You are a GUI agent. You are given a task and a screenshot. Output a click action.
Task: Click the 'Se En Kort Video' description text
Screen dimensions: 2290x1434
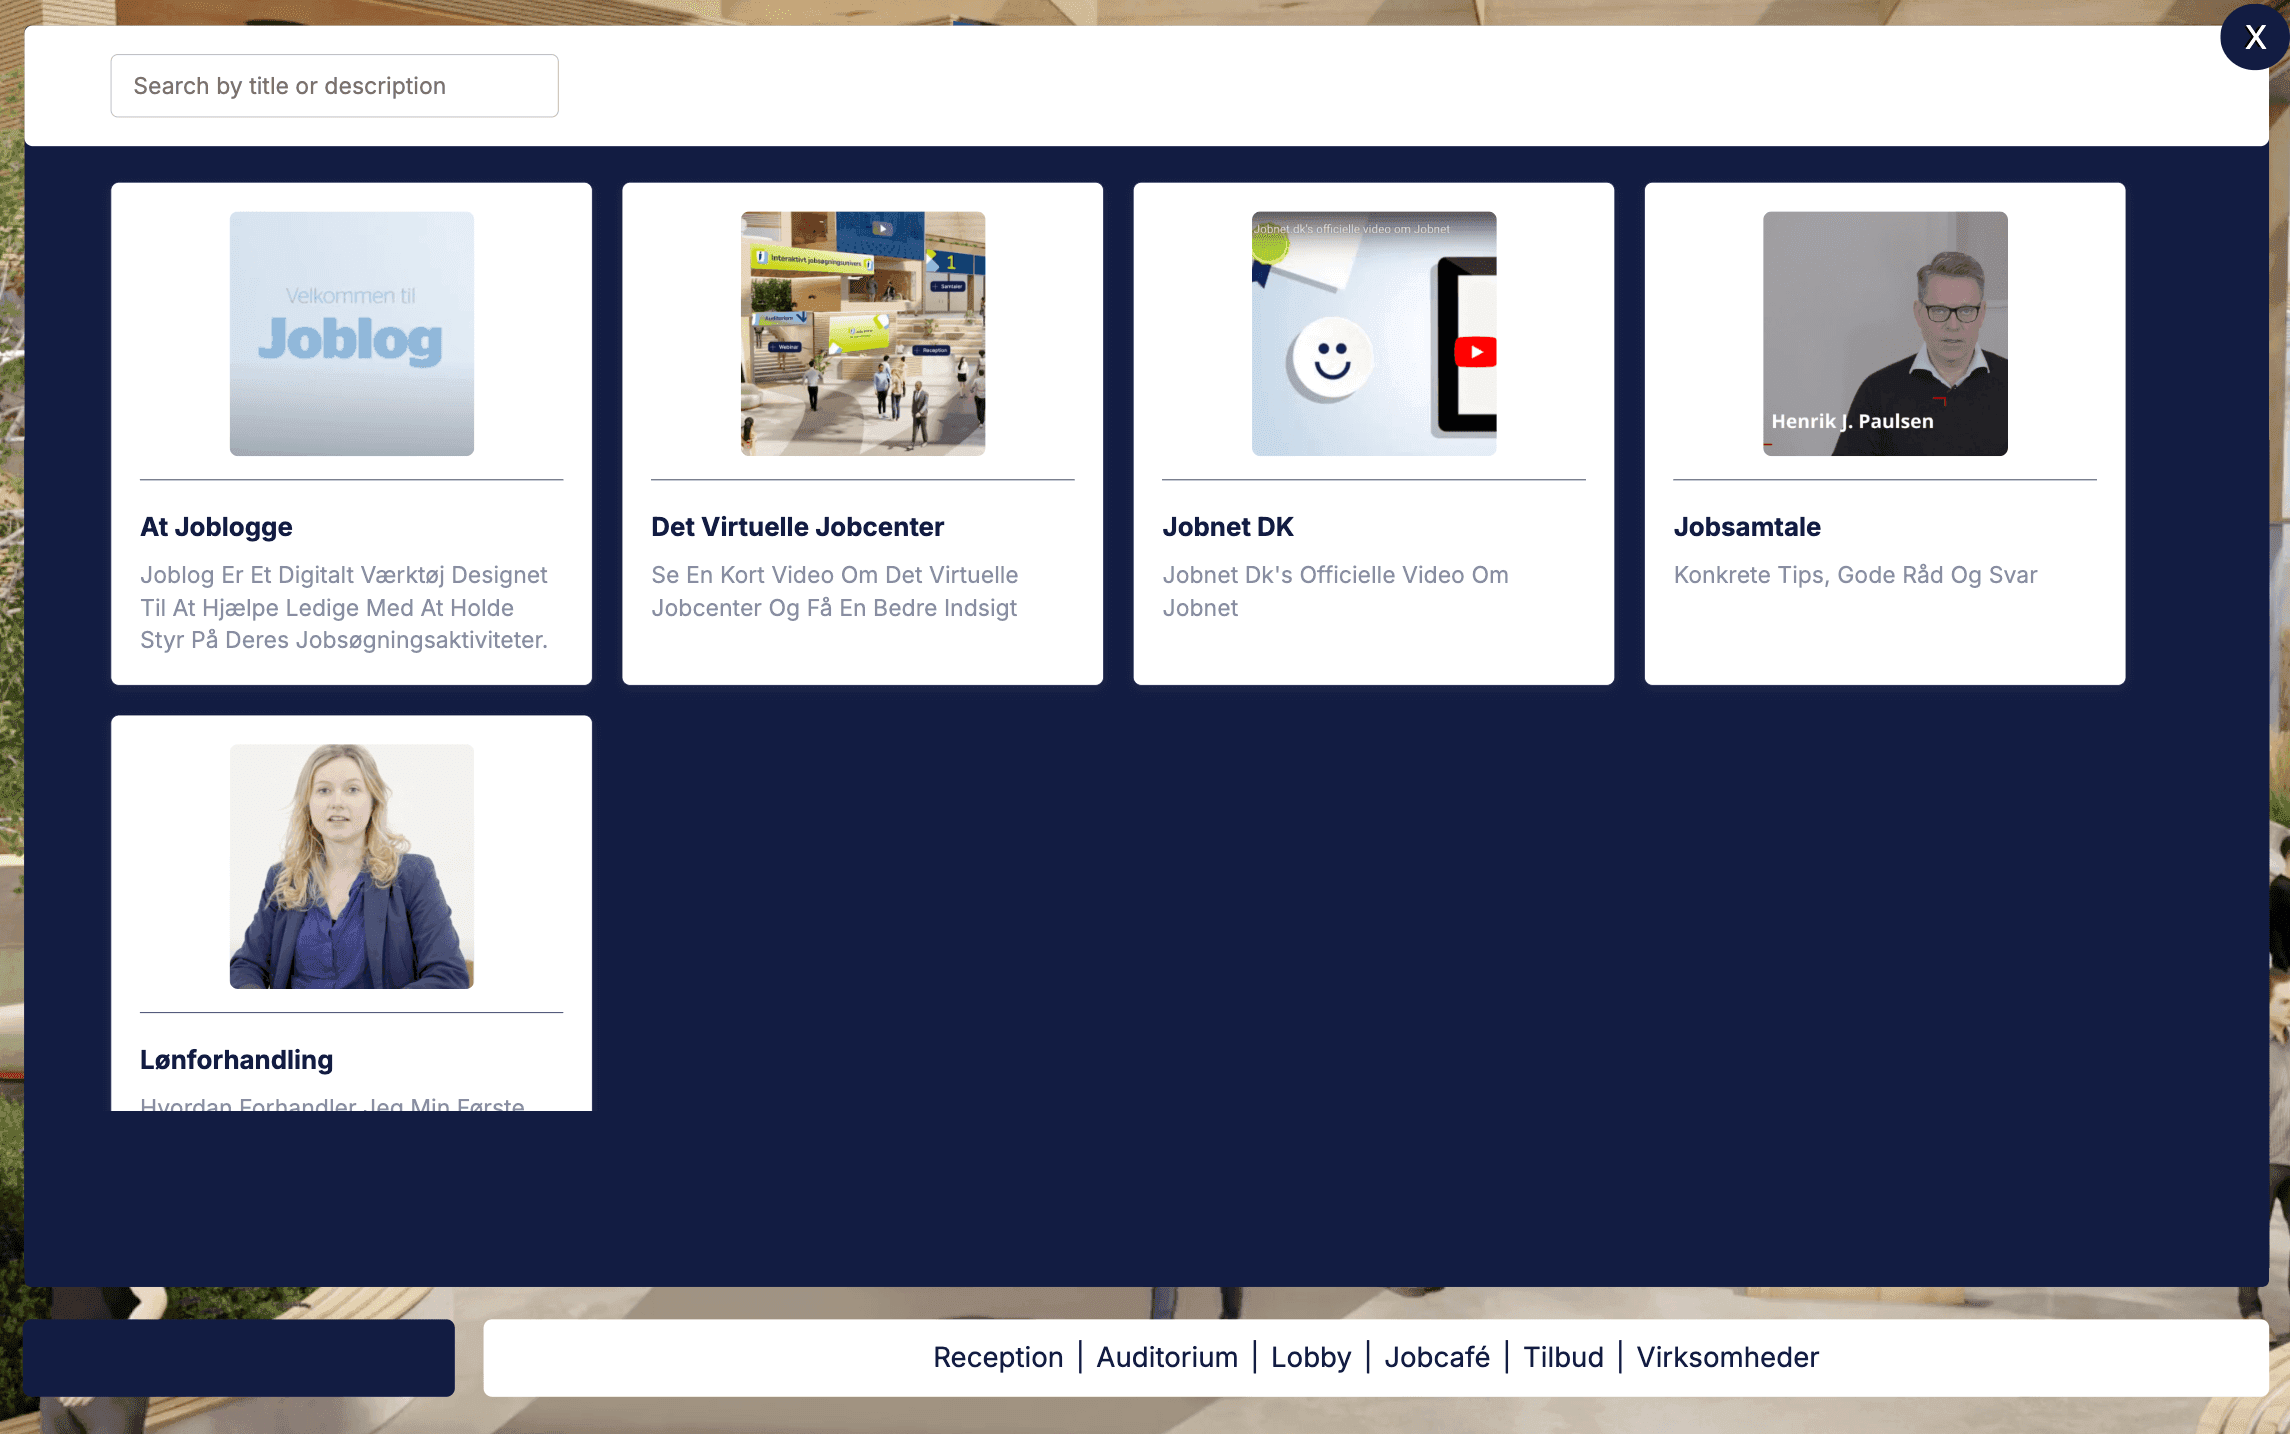coord(835,591)
